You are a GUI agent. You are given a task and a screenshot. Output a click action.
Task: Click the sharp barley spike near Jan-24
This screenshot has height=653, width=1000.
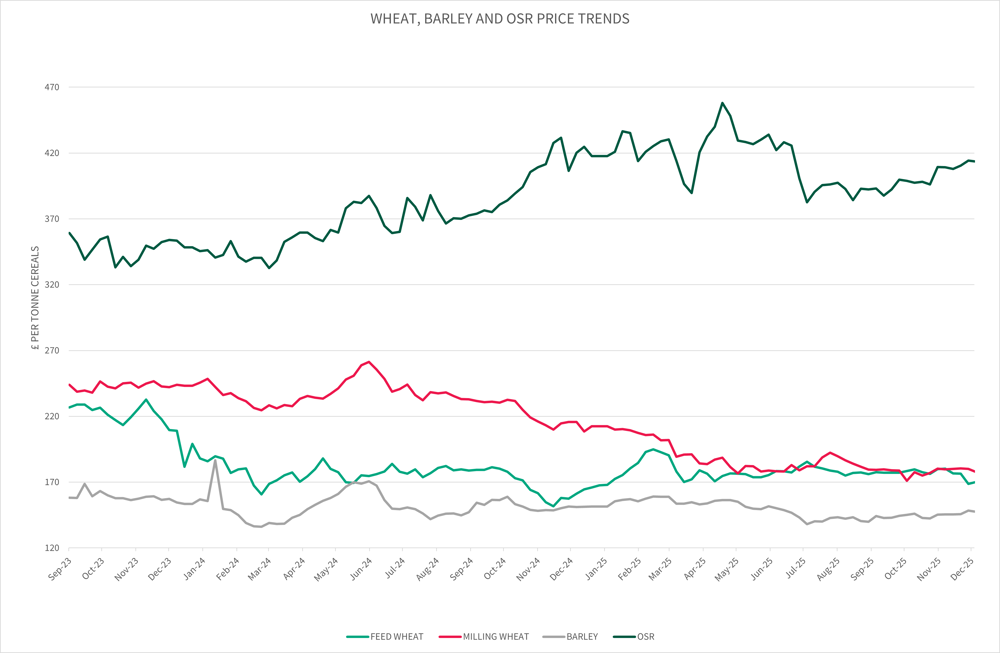[x=215, y=461]
